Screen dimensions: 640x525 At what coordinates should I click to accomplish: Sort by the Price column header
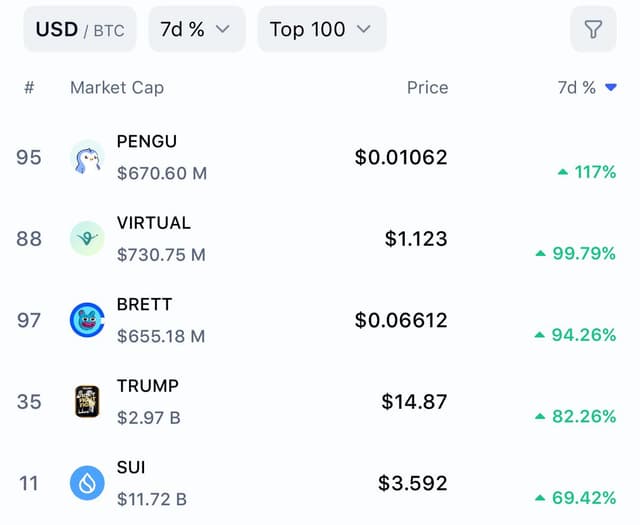pyautogui.click(x=427, y=87)
